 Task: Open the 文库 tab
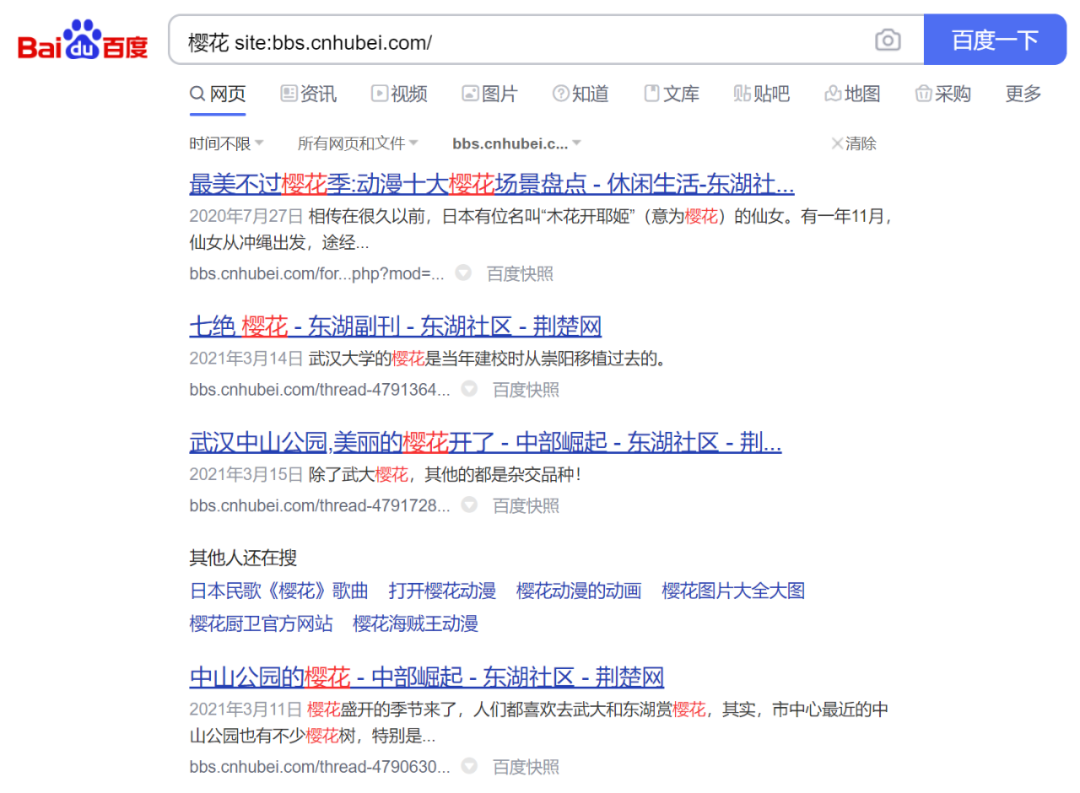pos(672,94)
